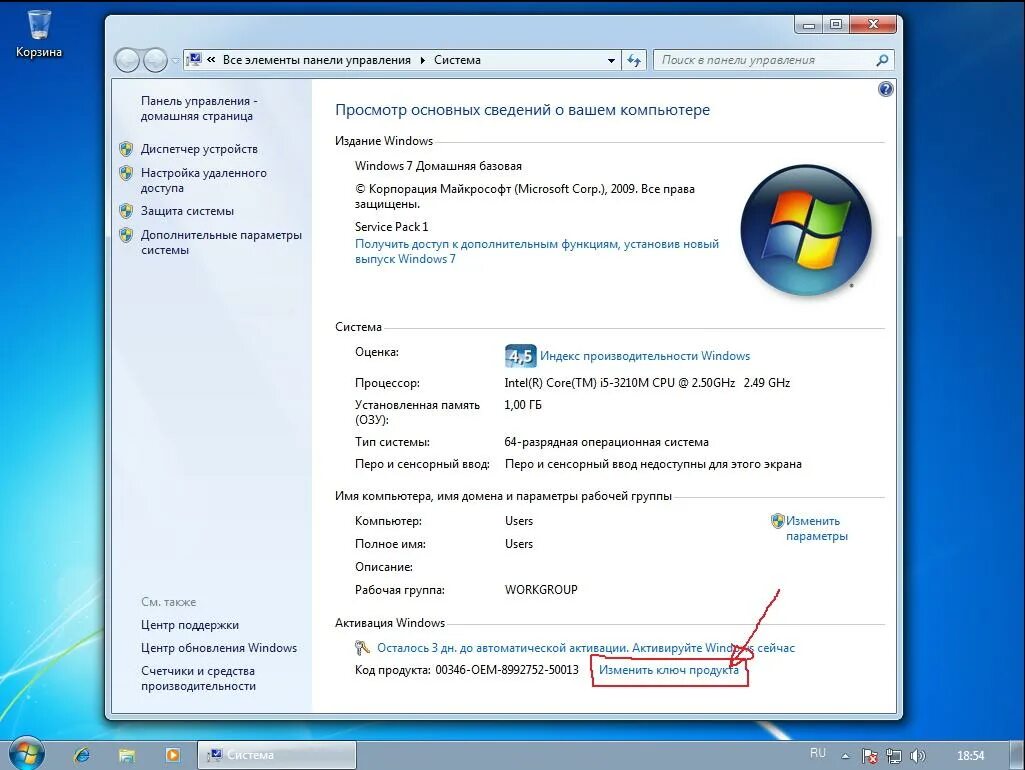Click the "Windows 7 Домашняя базовая" text
This screenshot has height=770, width=1025.
[x=438, y=166]
